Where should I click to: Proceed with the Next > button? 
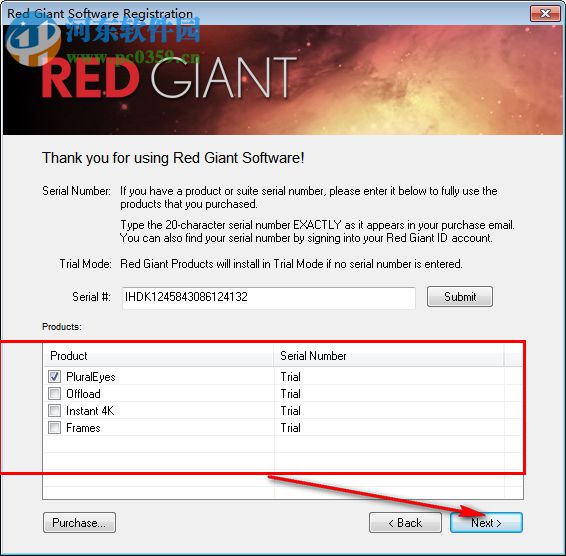coord(486,522)
